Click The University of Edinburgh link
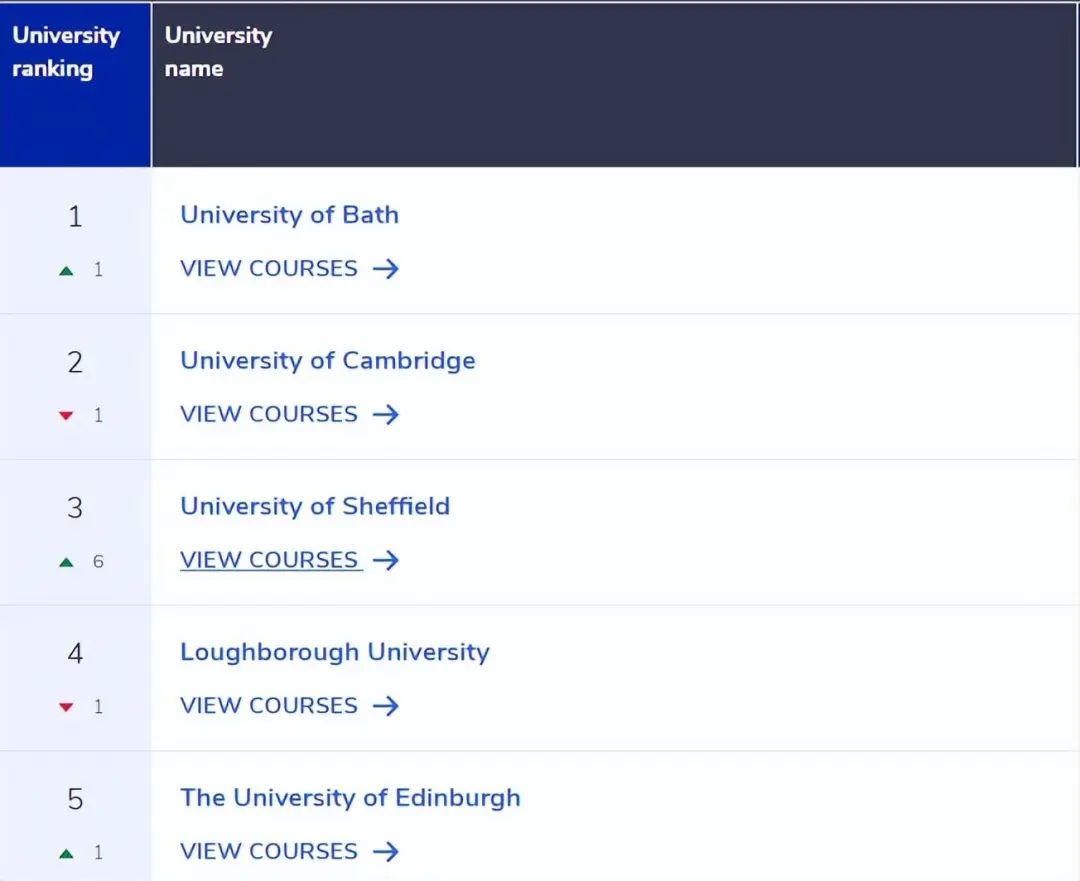Viewport: 1080px width, 881px height. point(350,798)
